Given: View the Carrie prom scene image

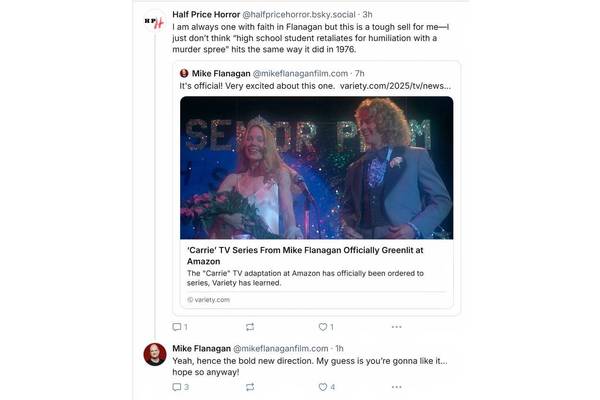Looking at the screenshot, I should 316,166.
